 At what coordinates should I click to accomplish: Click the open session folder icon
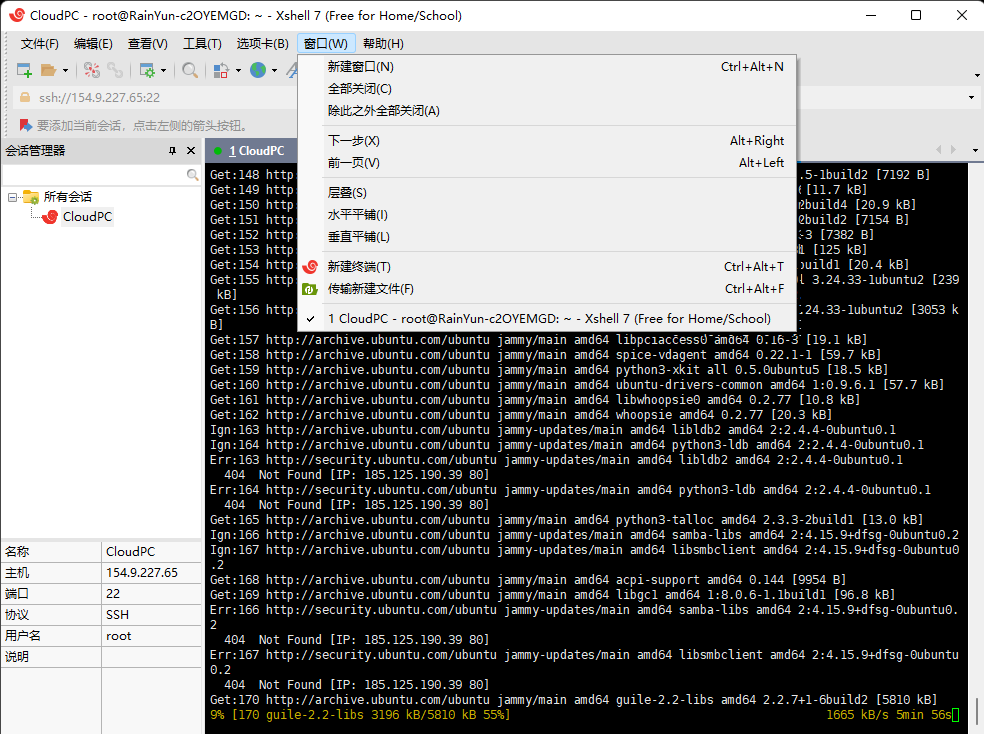[48, 70]
